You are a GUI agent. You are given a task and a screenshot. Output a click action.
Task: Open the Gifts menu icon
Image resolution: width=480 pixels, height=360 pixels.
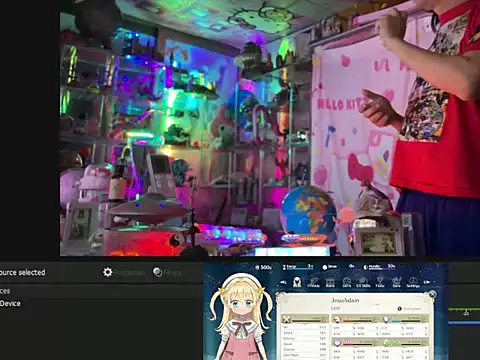347,283
